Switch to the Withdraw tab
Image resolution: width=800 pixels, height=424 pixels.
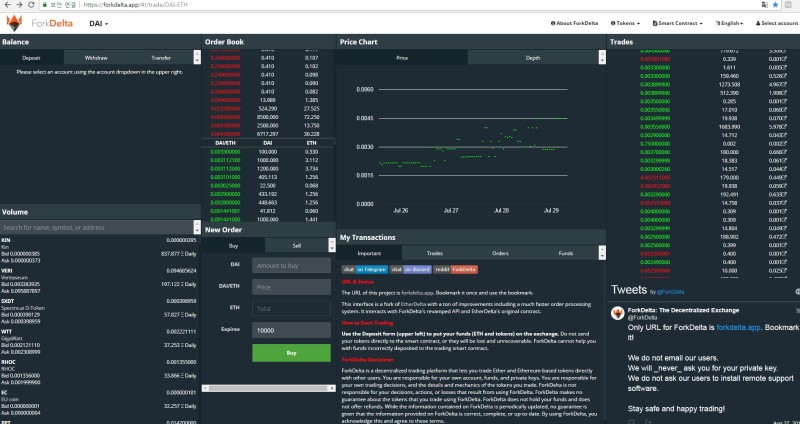96,58
